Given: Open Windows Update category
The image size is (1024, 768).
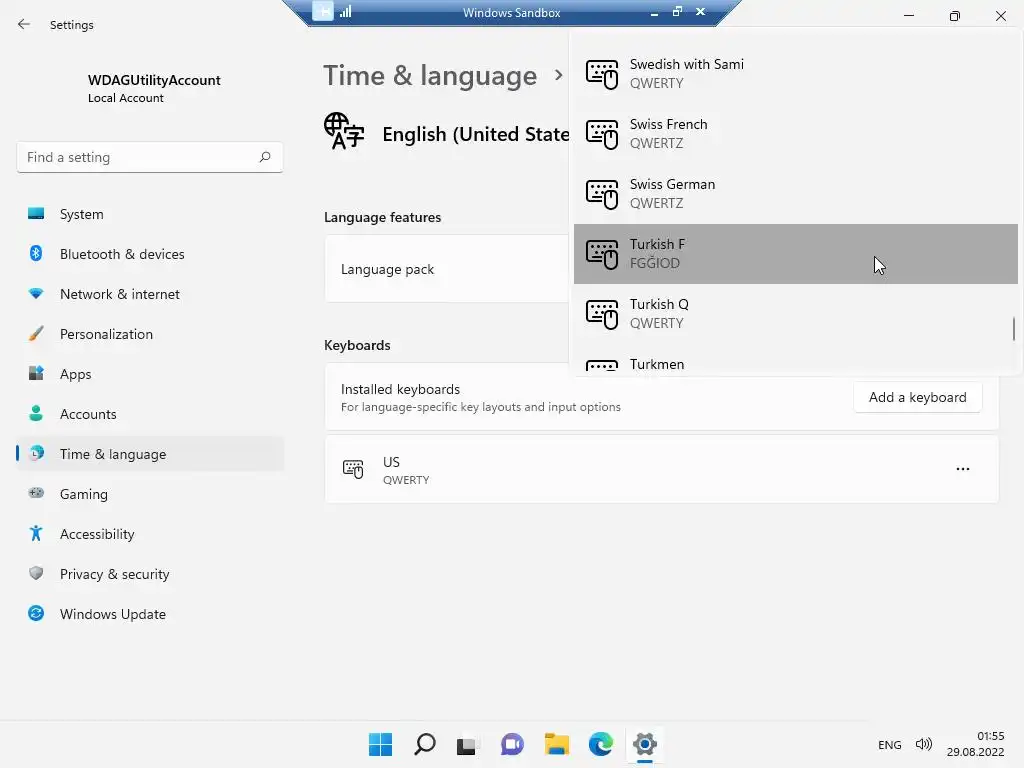Looking at the screenshot, I should 150,614.
